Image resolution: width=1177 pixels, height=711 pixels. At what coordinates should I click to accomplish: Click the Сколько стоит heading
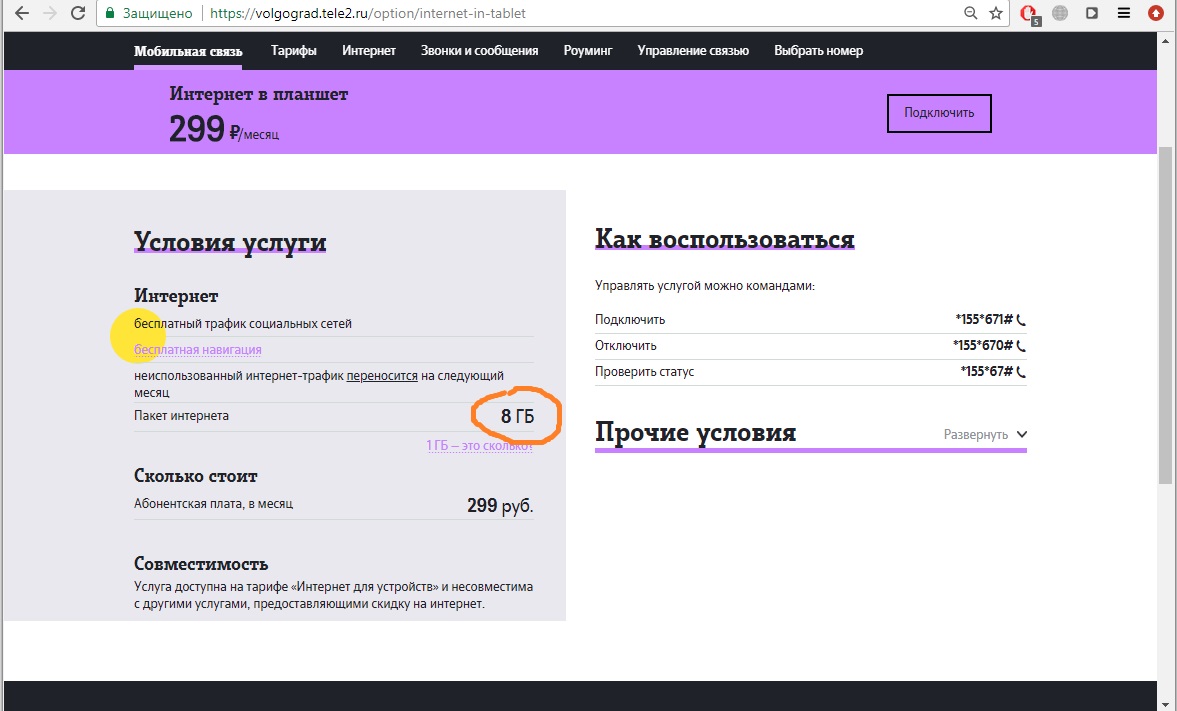(196, 476)
